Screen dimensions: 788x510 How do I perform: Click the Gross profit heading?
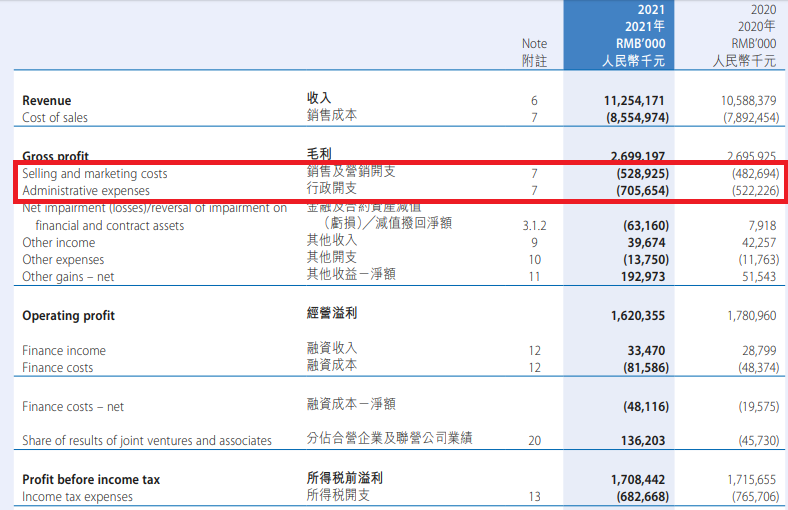[x=55, y=156]
